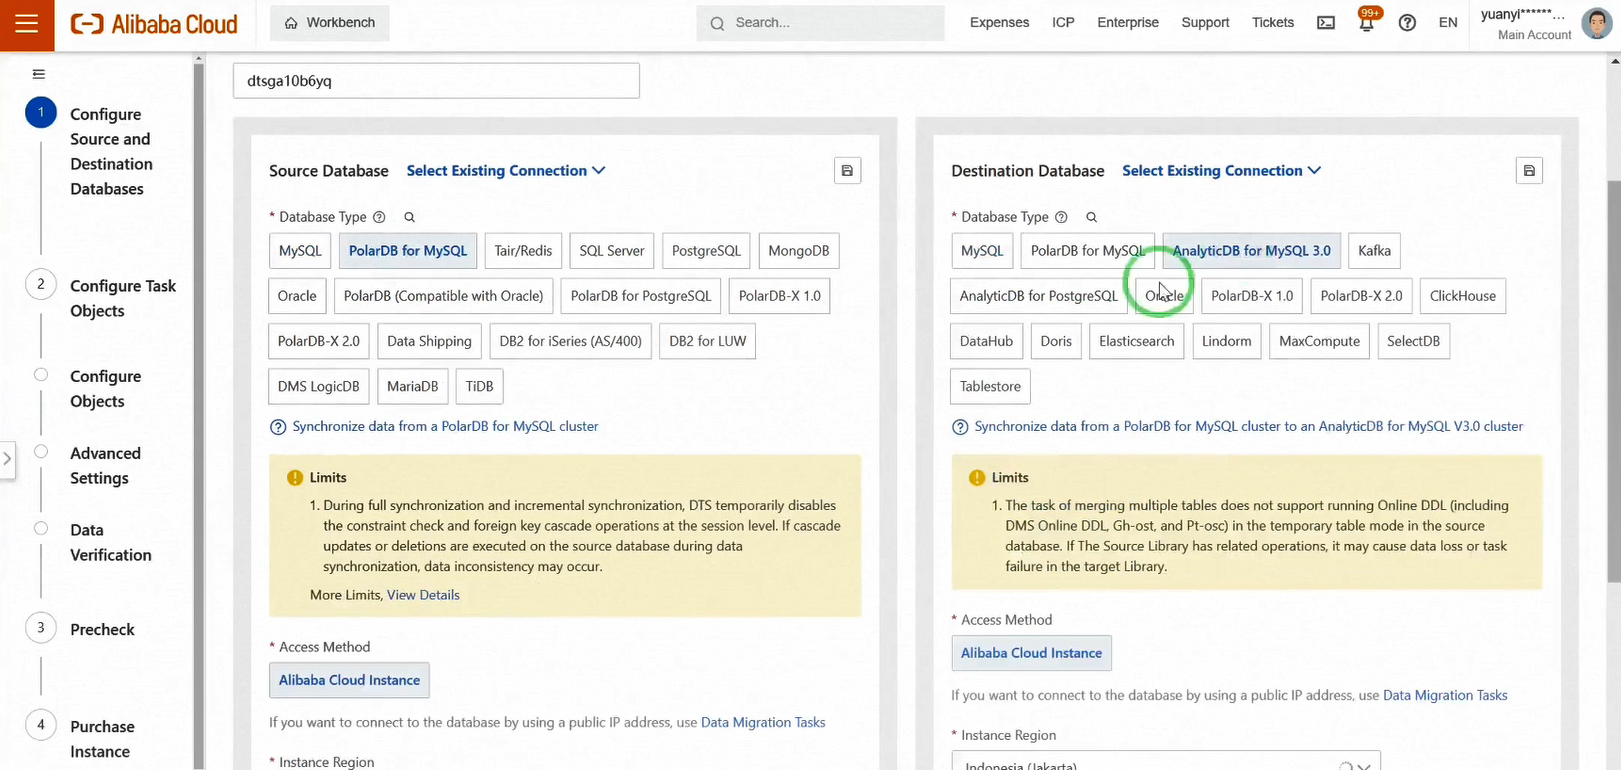This screenshot has width=1621, height=770.
Task: Select SelectDB as destination type
Action: click(x=1413, y=341)
